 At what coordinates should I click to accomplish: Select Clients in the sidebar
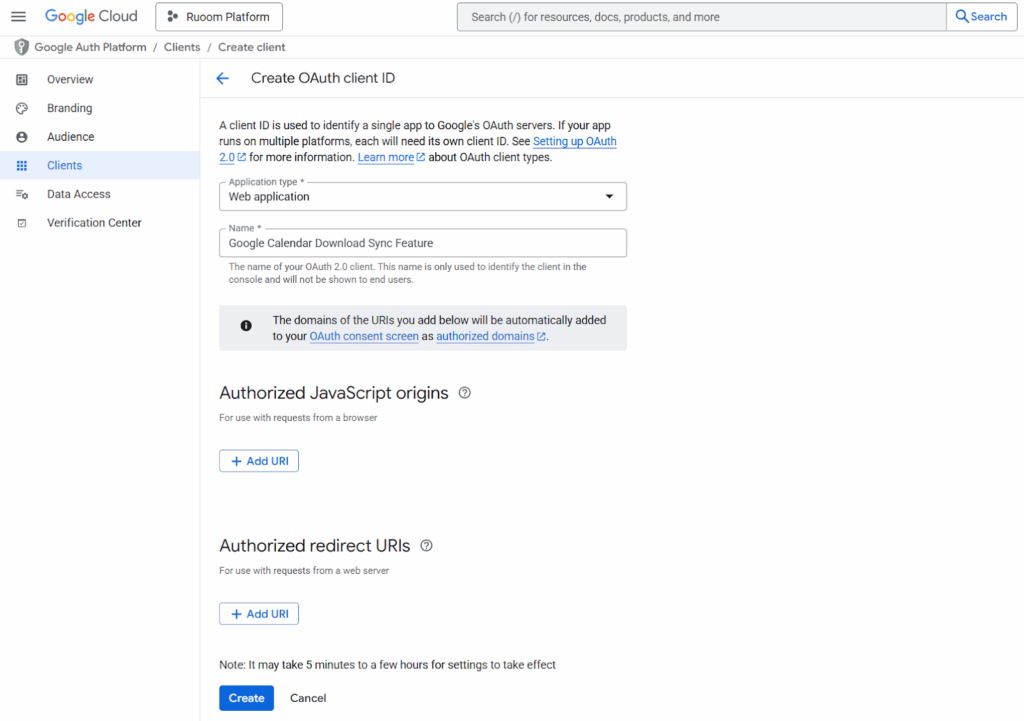click(64, 166)
